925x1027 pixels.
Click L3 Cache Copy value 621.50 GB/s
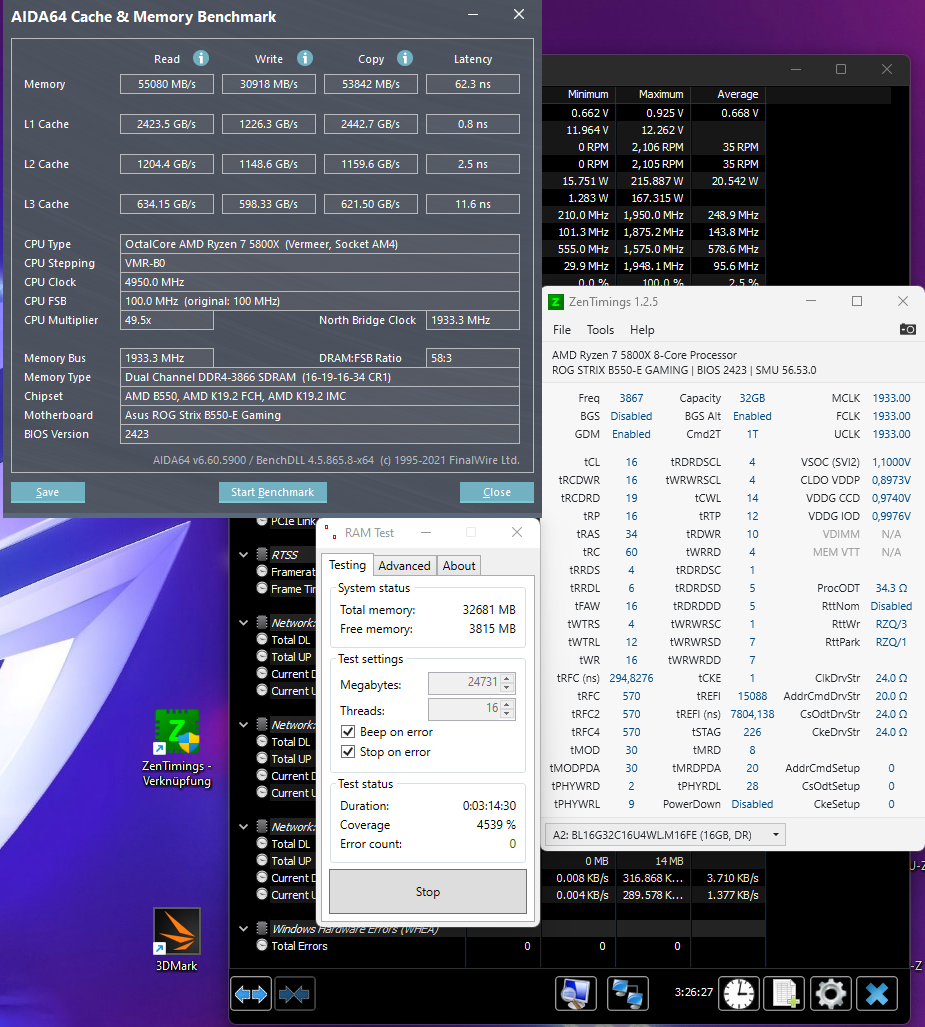tap(370, 204)
